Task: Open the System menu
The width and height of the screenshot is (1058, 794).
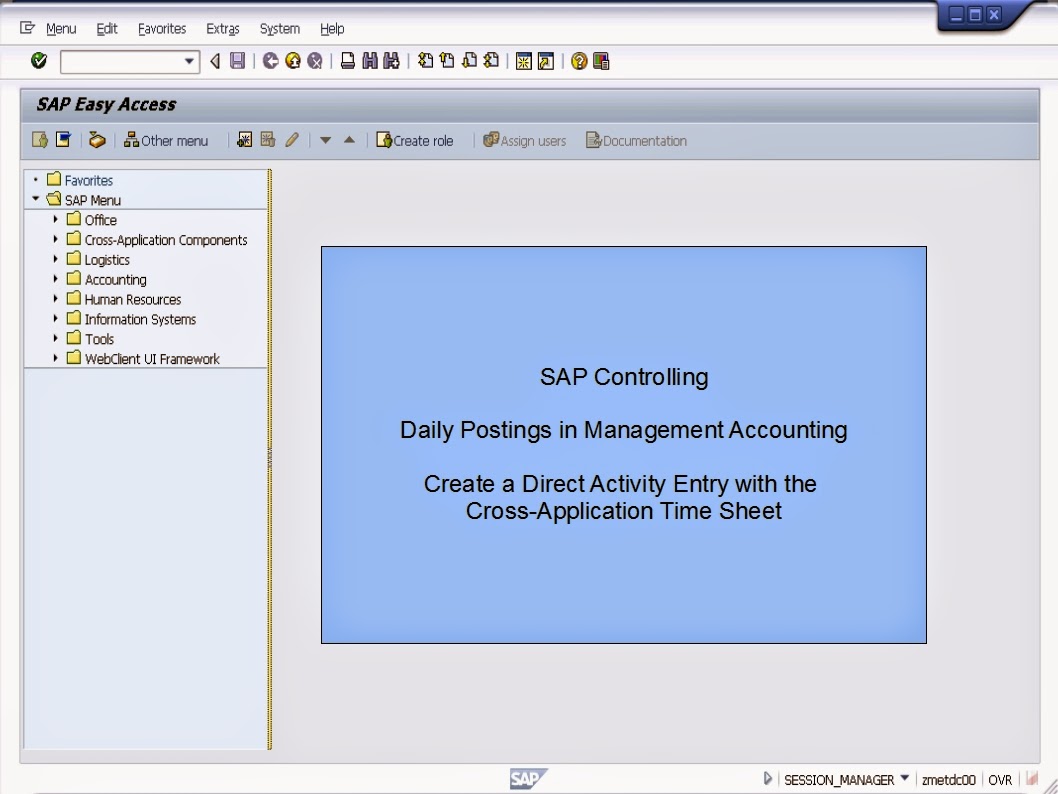Action: point(279,28)
